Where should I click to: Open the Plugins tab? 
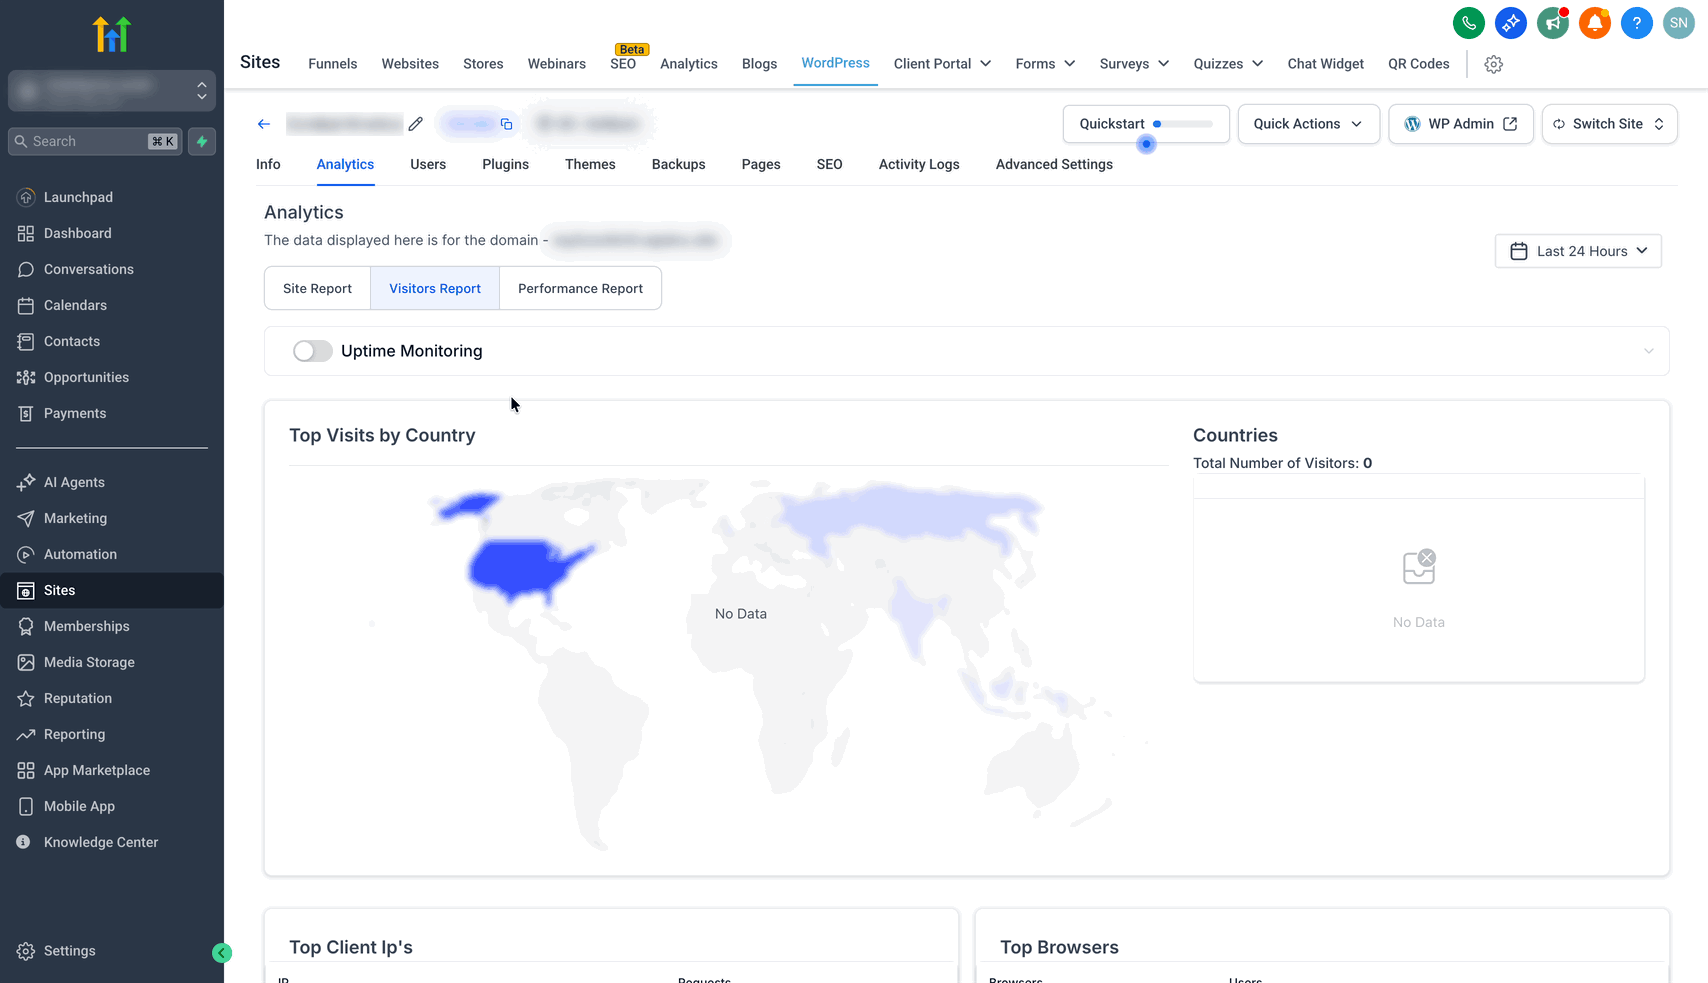(x=505, y=164)
